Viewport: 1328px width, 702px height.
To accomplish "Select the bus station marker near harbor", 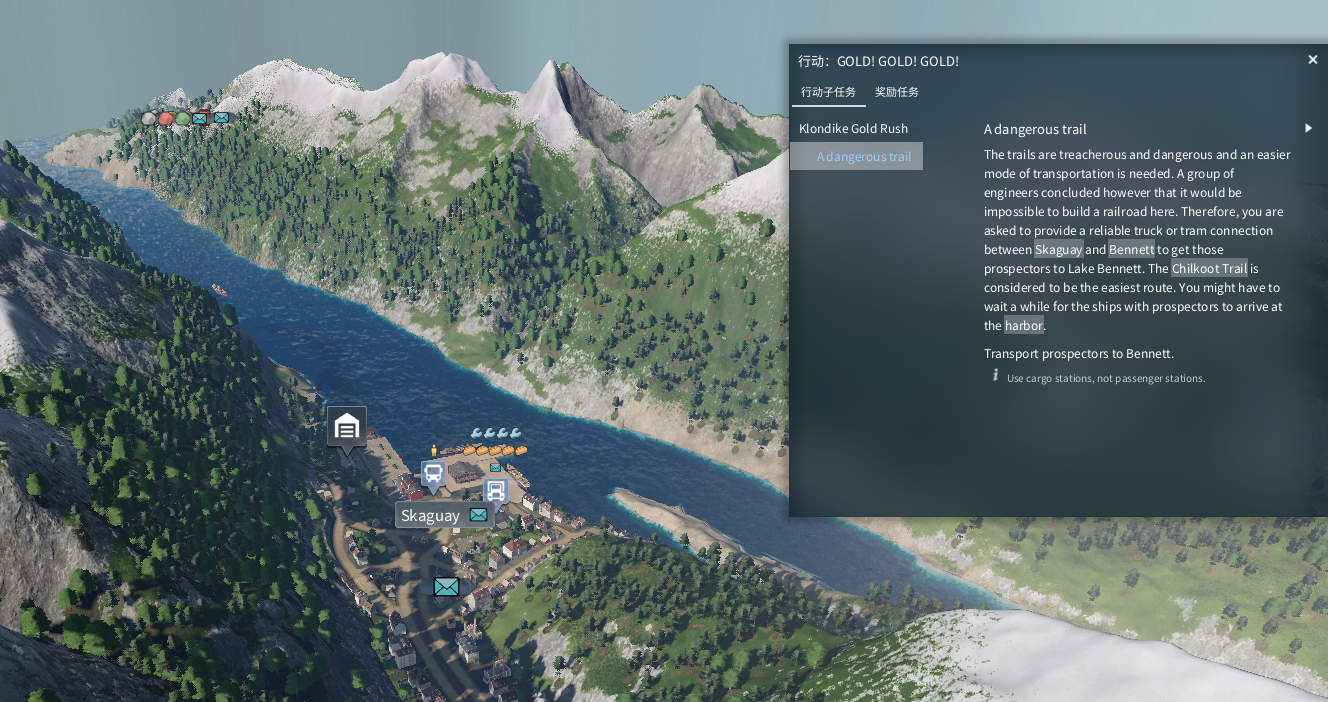I will [x=433, y=473].
